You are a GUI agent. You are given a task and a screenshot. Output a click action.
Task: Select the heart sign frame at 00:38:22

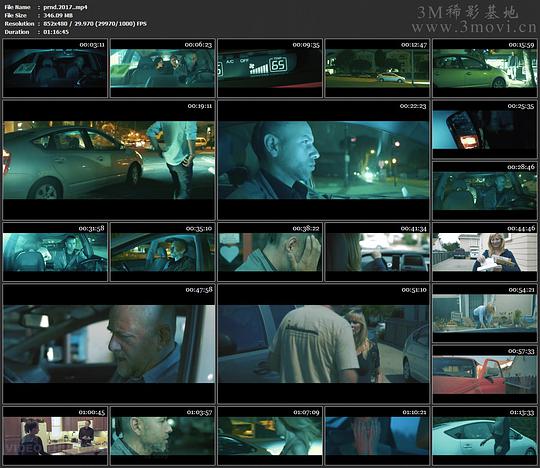pyautogui.click(x=270, y=252)
